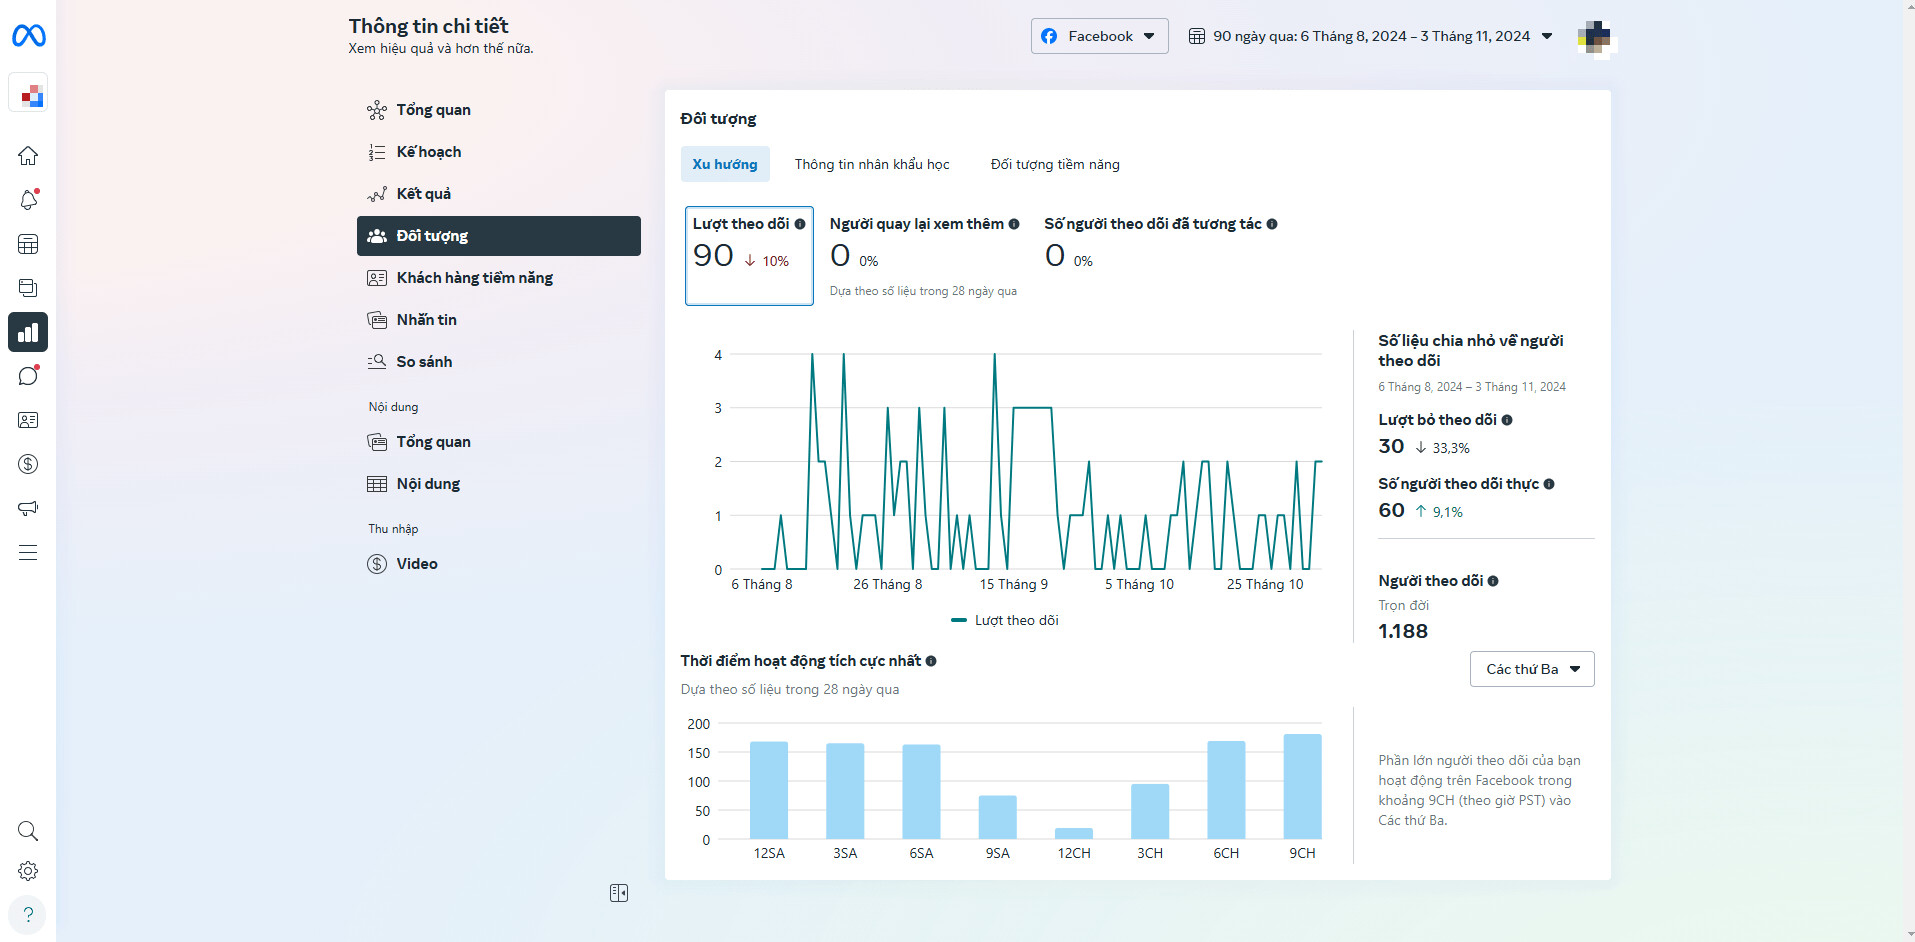The image size is (1915, 942).
Task: Switch to Thông tin nhân khẩu học tab
Action: [x=872, y=164]
